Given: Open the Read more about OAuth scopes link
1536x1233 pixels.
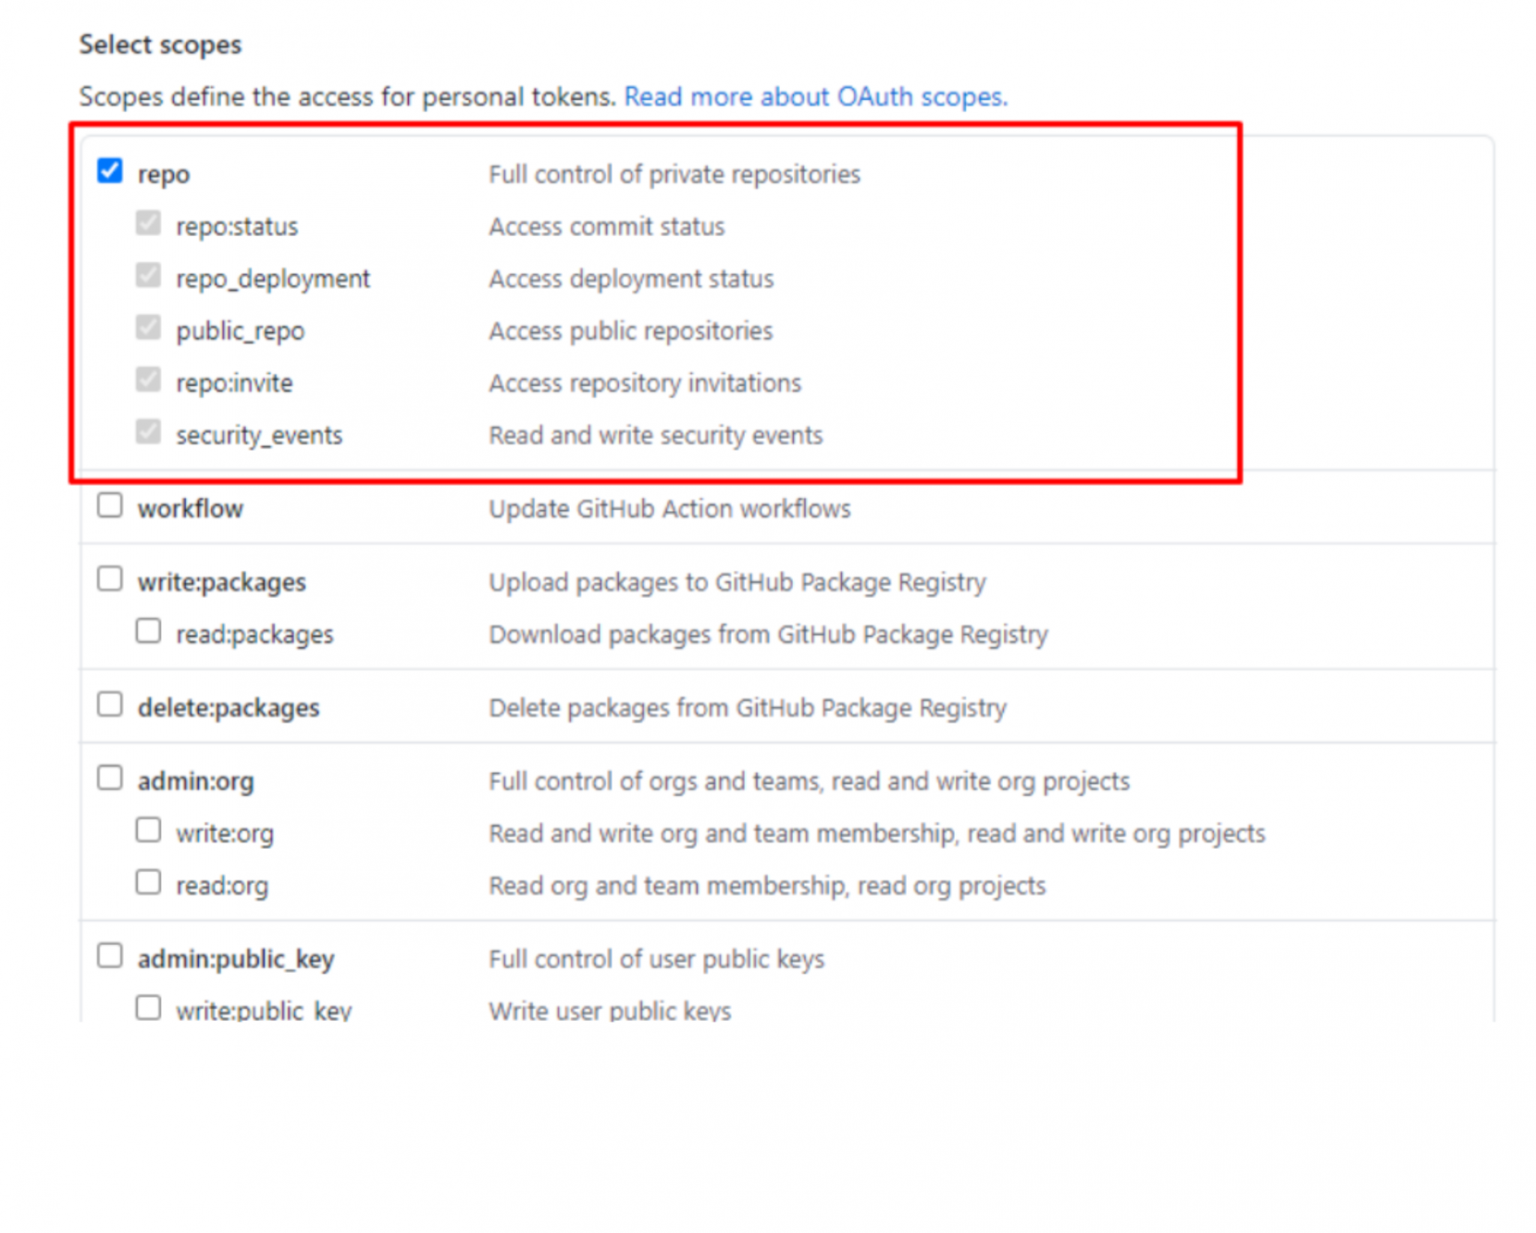Looking at the screenshot, I should pyautogui.click(x=815, y=96).
